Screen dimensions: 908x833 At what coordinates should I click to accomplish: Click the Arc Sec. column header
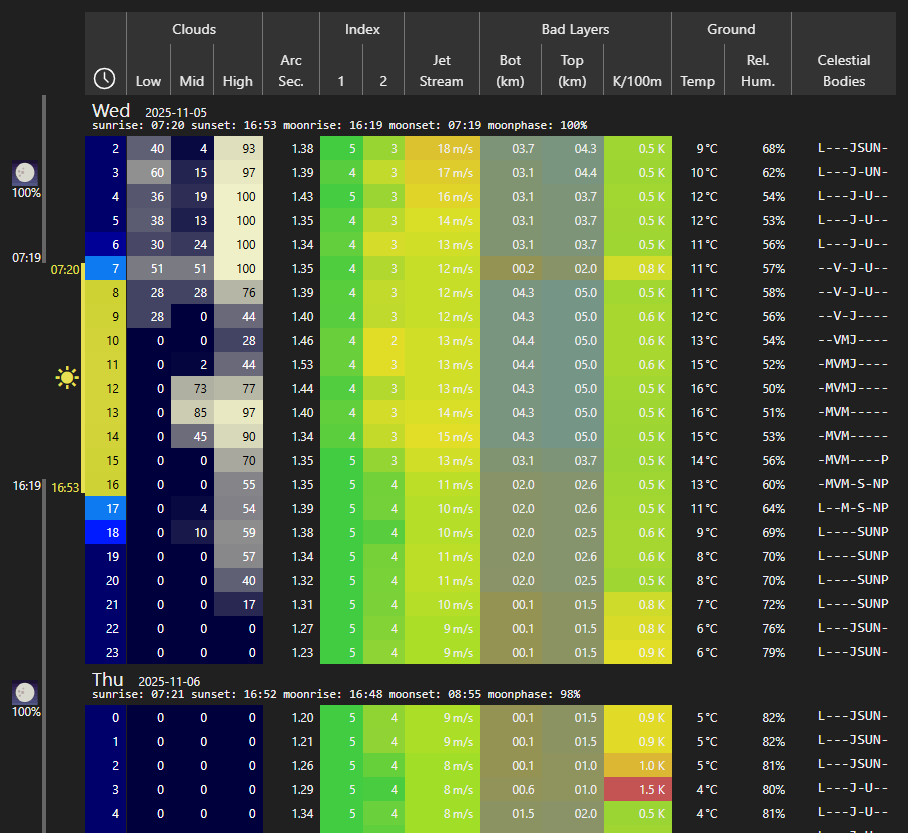[x=291, y=70]
